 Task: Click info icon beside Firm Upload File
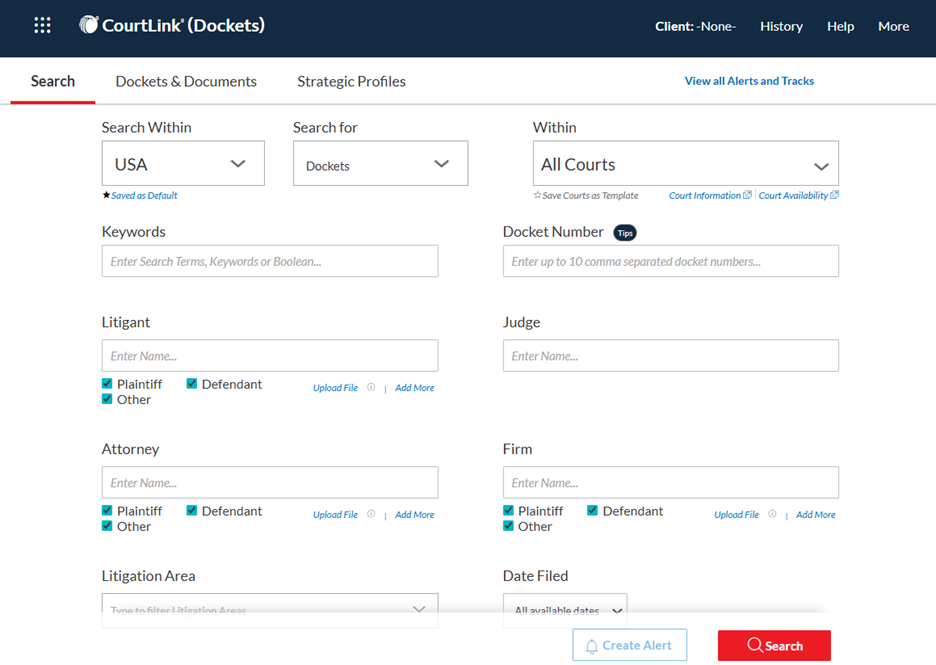point(772,515)
